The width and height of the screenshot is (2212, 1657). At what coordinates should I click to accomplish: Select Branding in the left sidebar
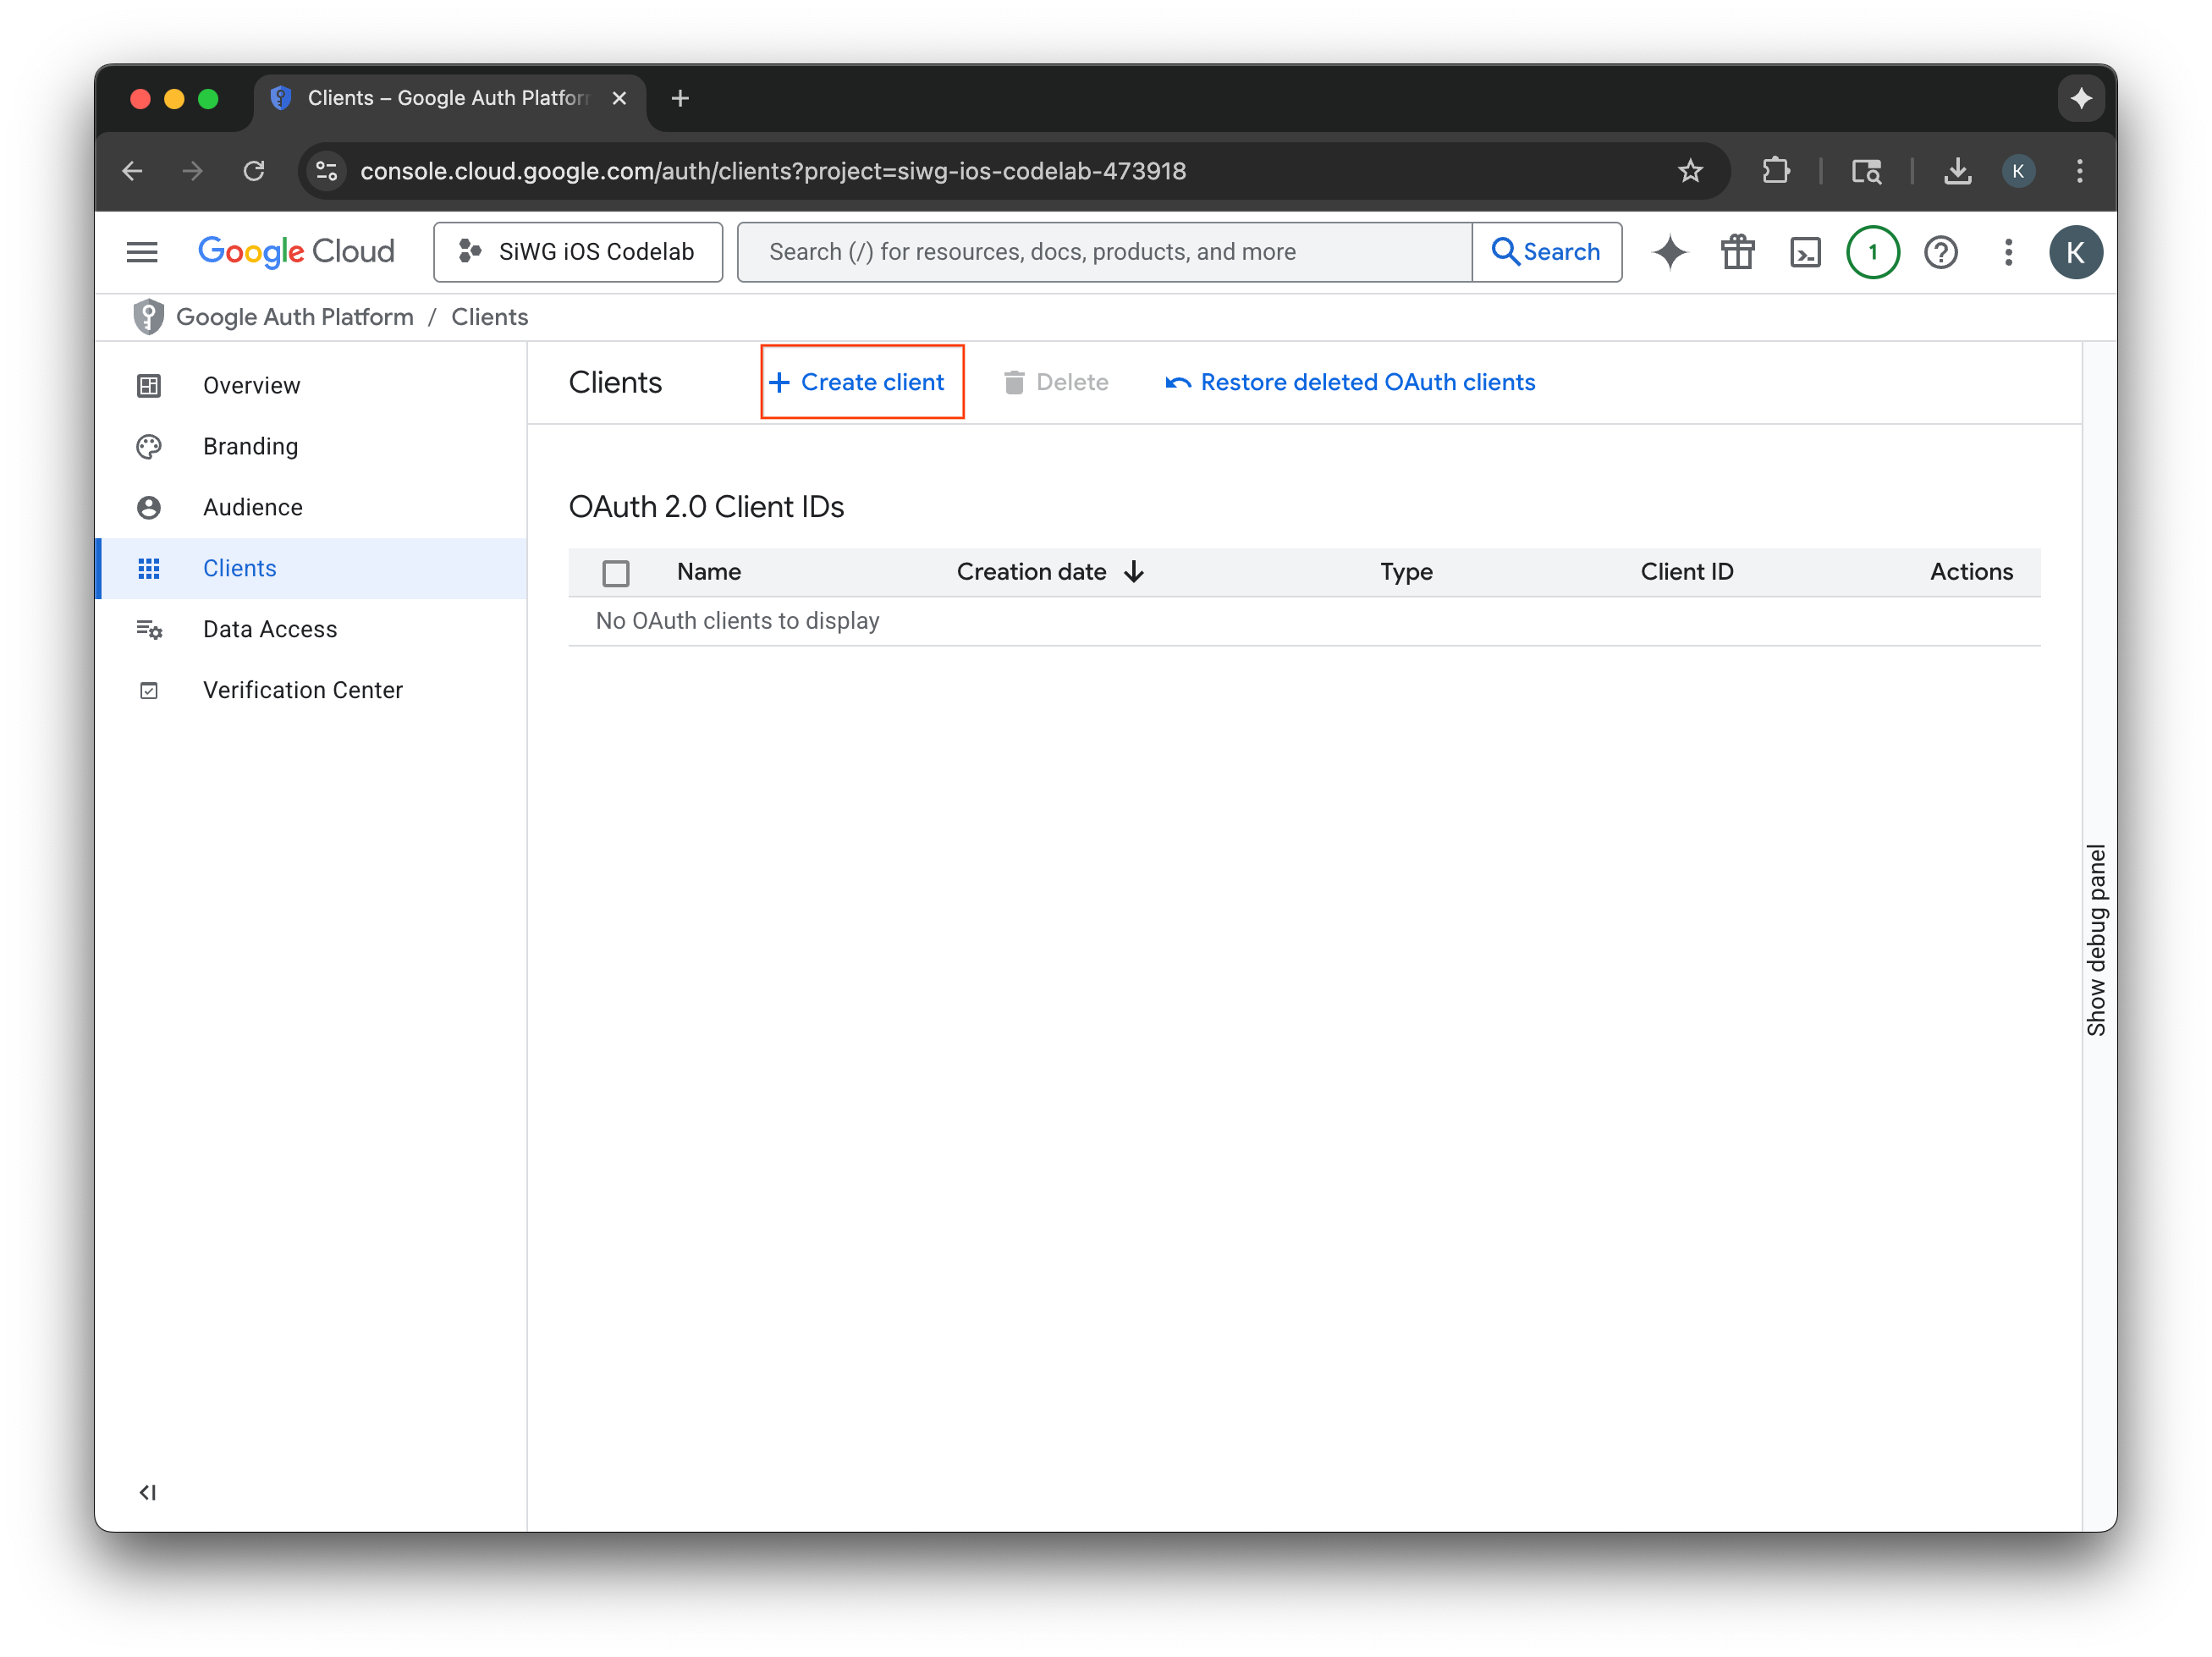(250, 446)
